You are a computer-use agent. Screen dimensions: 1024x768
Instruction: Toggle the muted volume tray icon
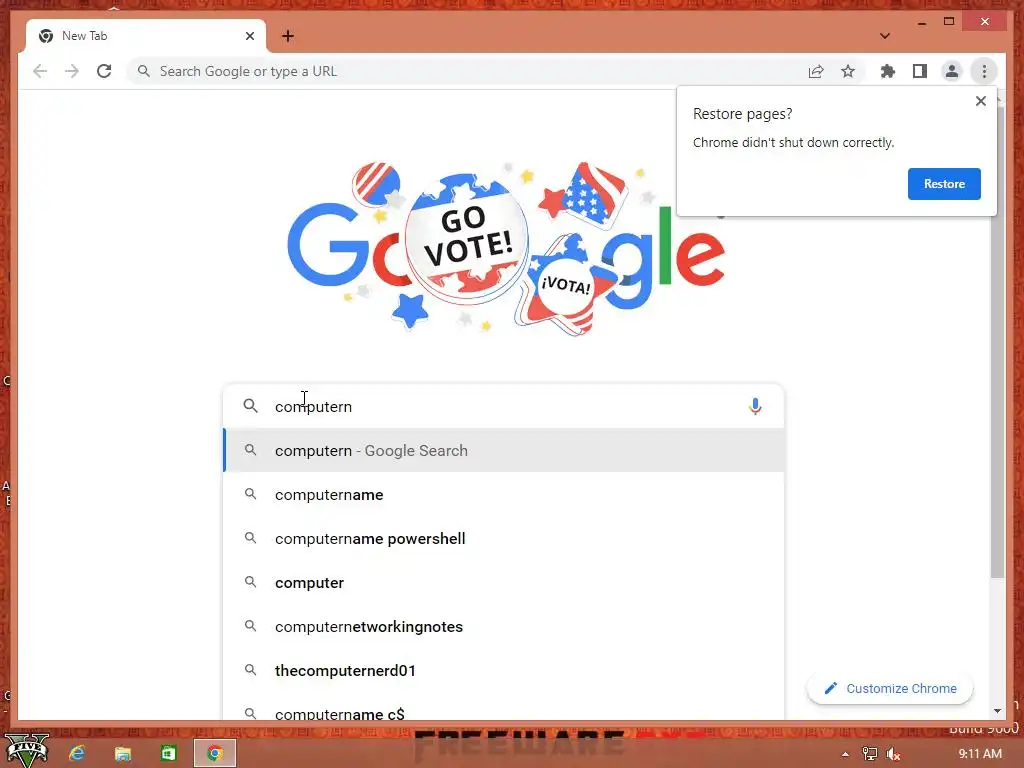[893, 754]
